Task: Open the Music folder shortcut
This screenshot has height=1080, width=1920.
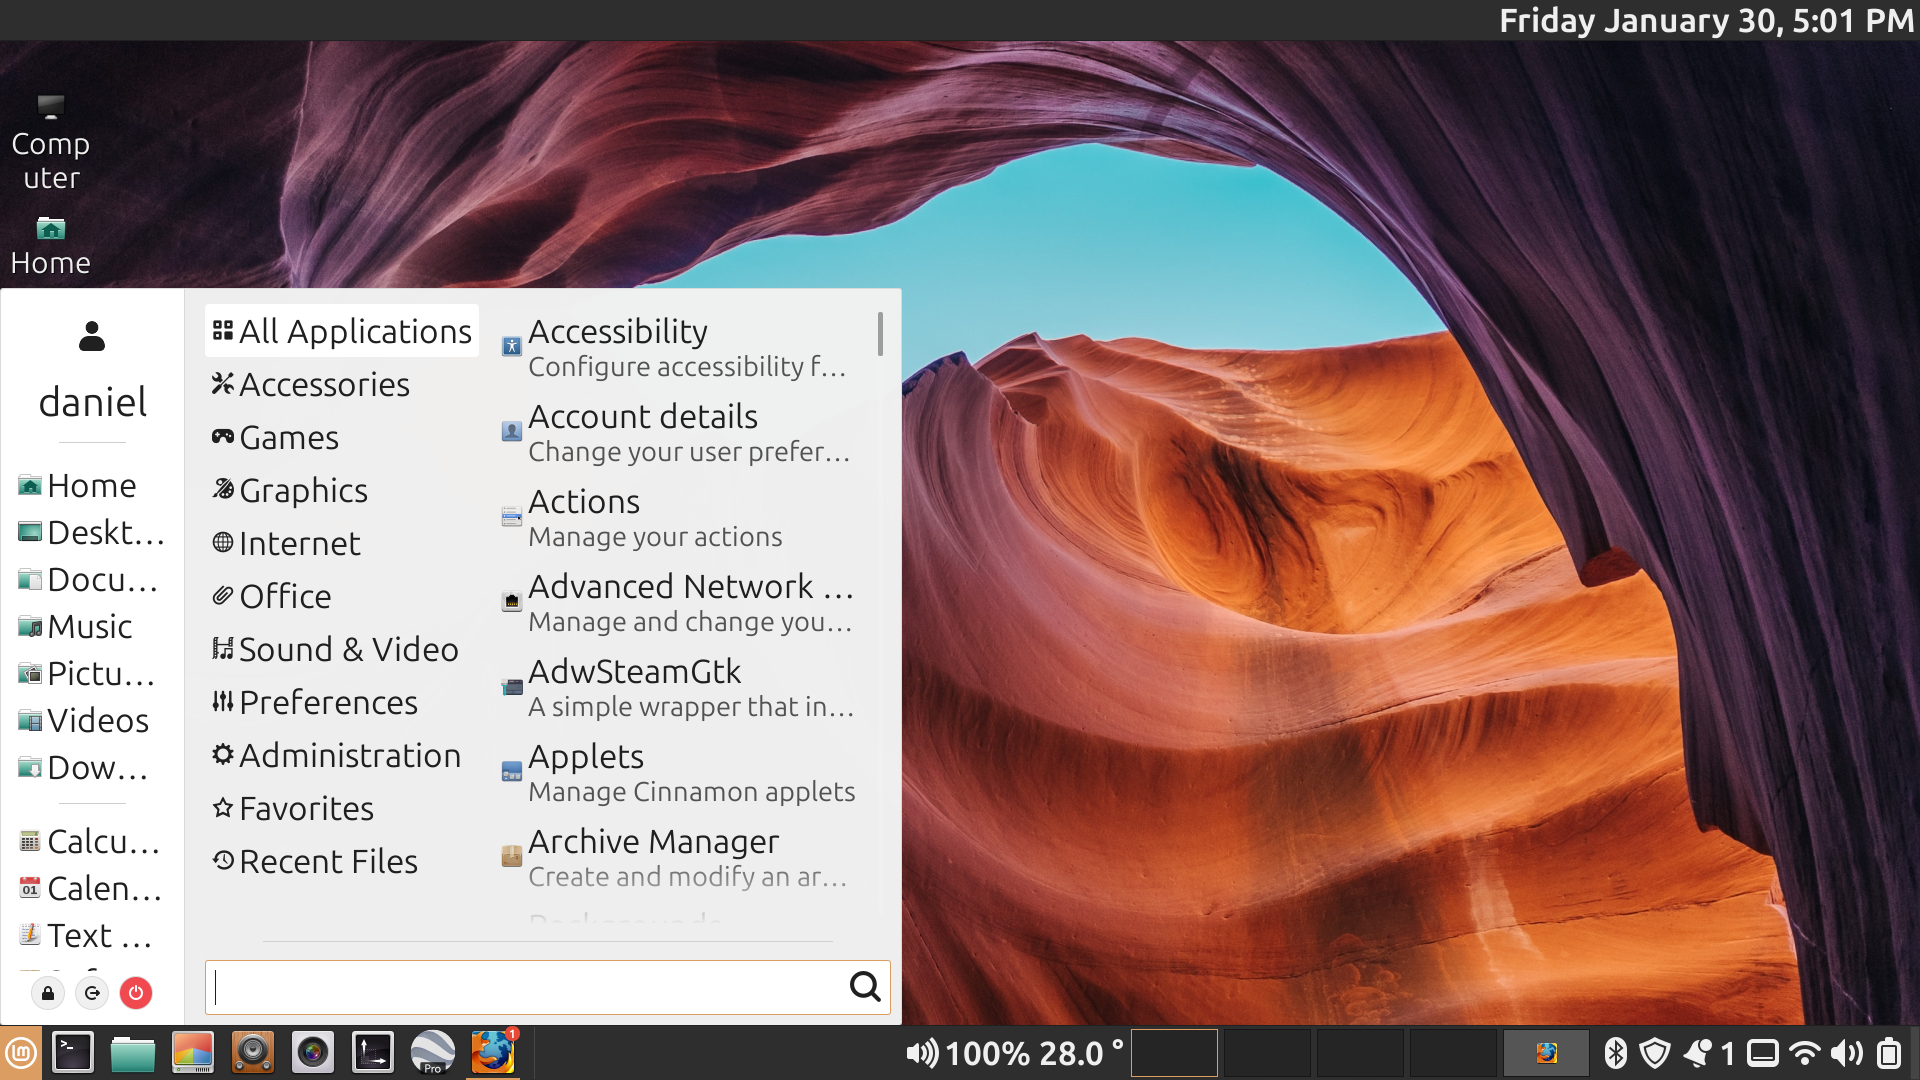Action: pos(88,627)
